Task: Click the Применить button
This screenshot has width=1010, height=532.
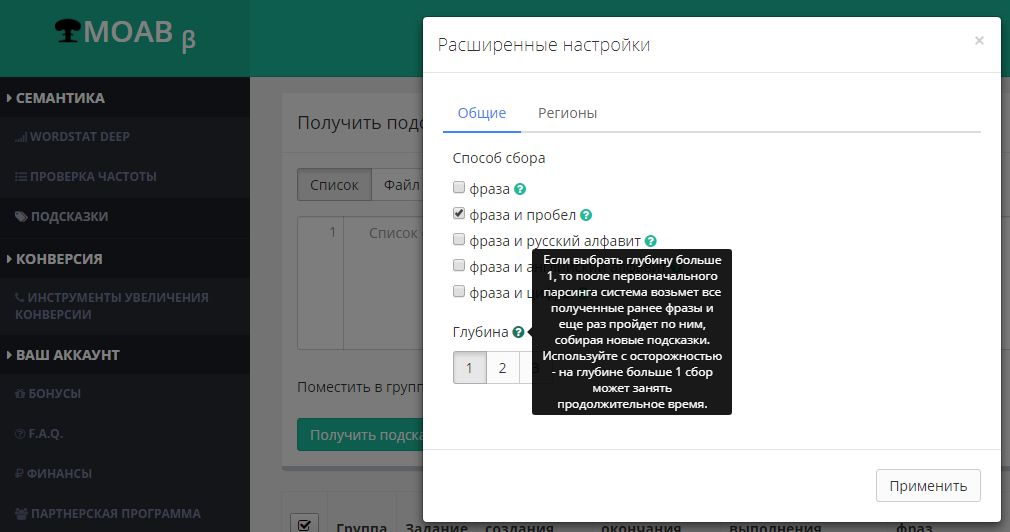Action: pyautogui.click(x=928, y=486)
